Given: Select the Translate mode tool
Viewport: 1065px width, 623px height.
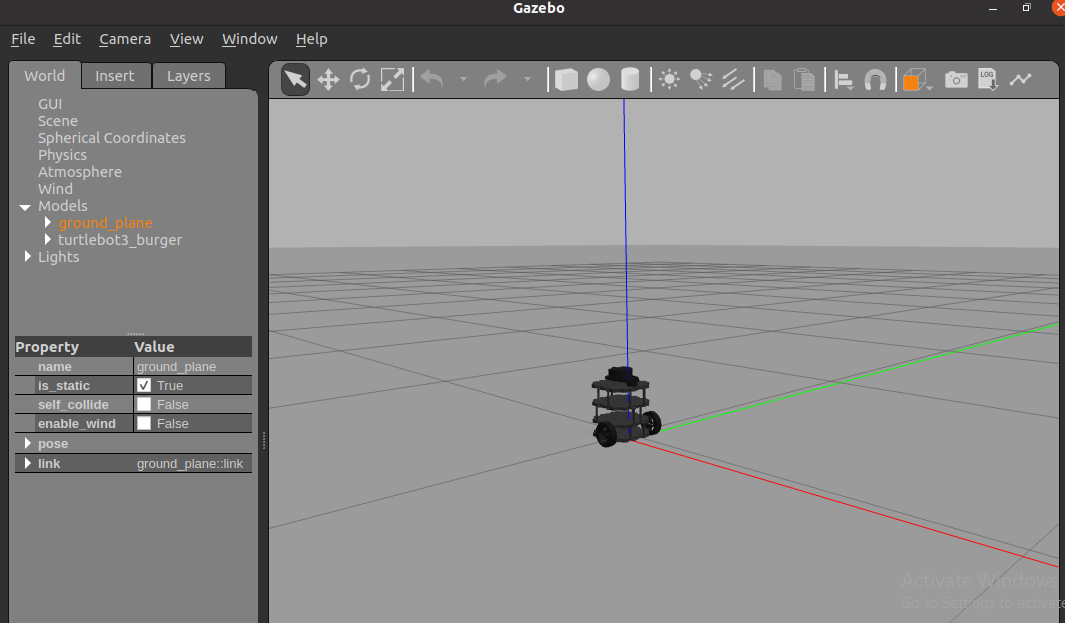Looking at the screenshot, I should pyautogui.click(x=328, y=80).
